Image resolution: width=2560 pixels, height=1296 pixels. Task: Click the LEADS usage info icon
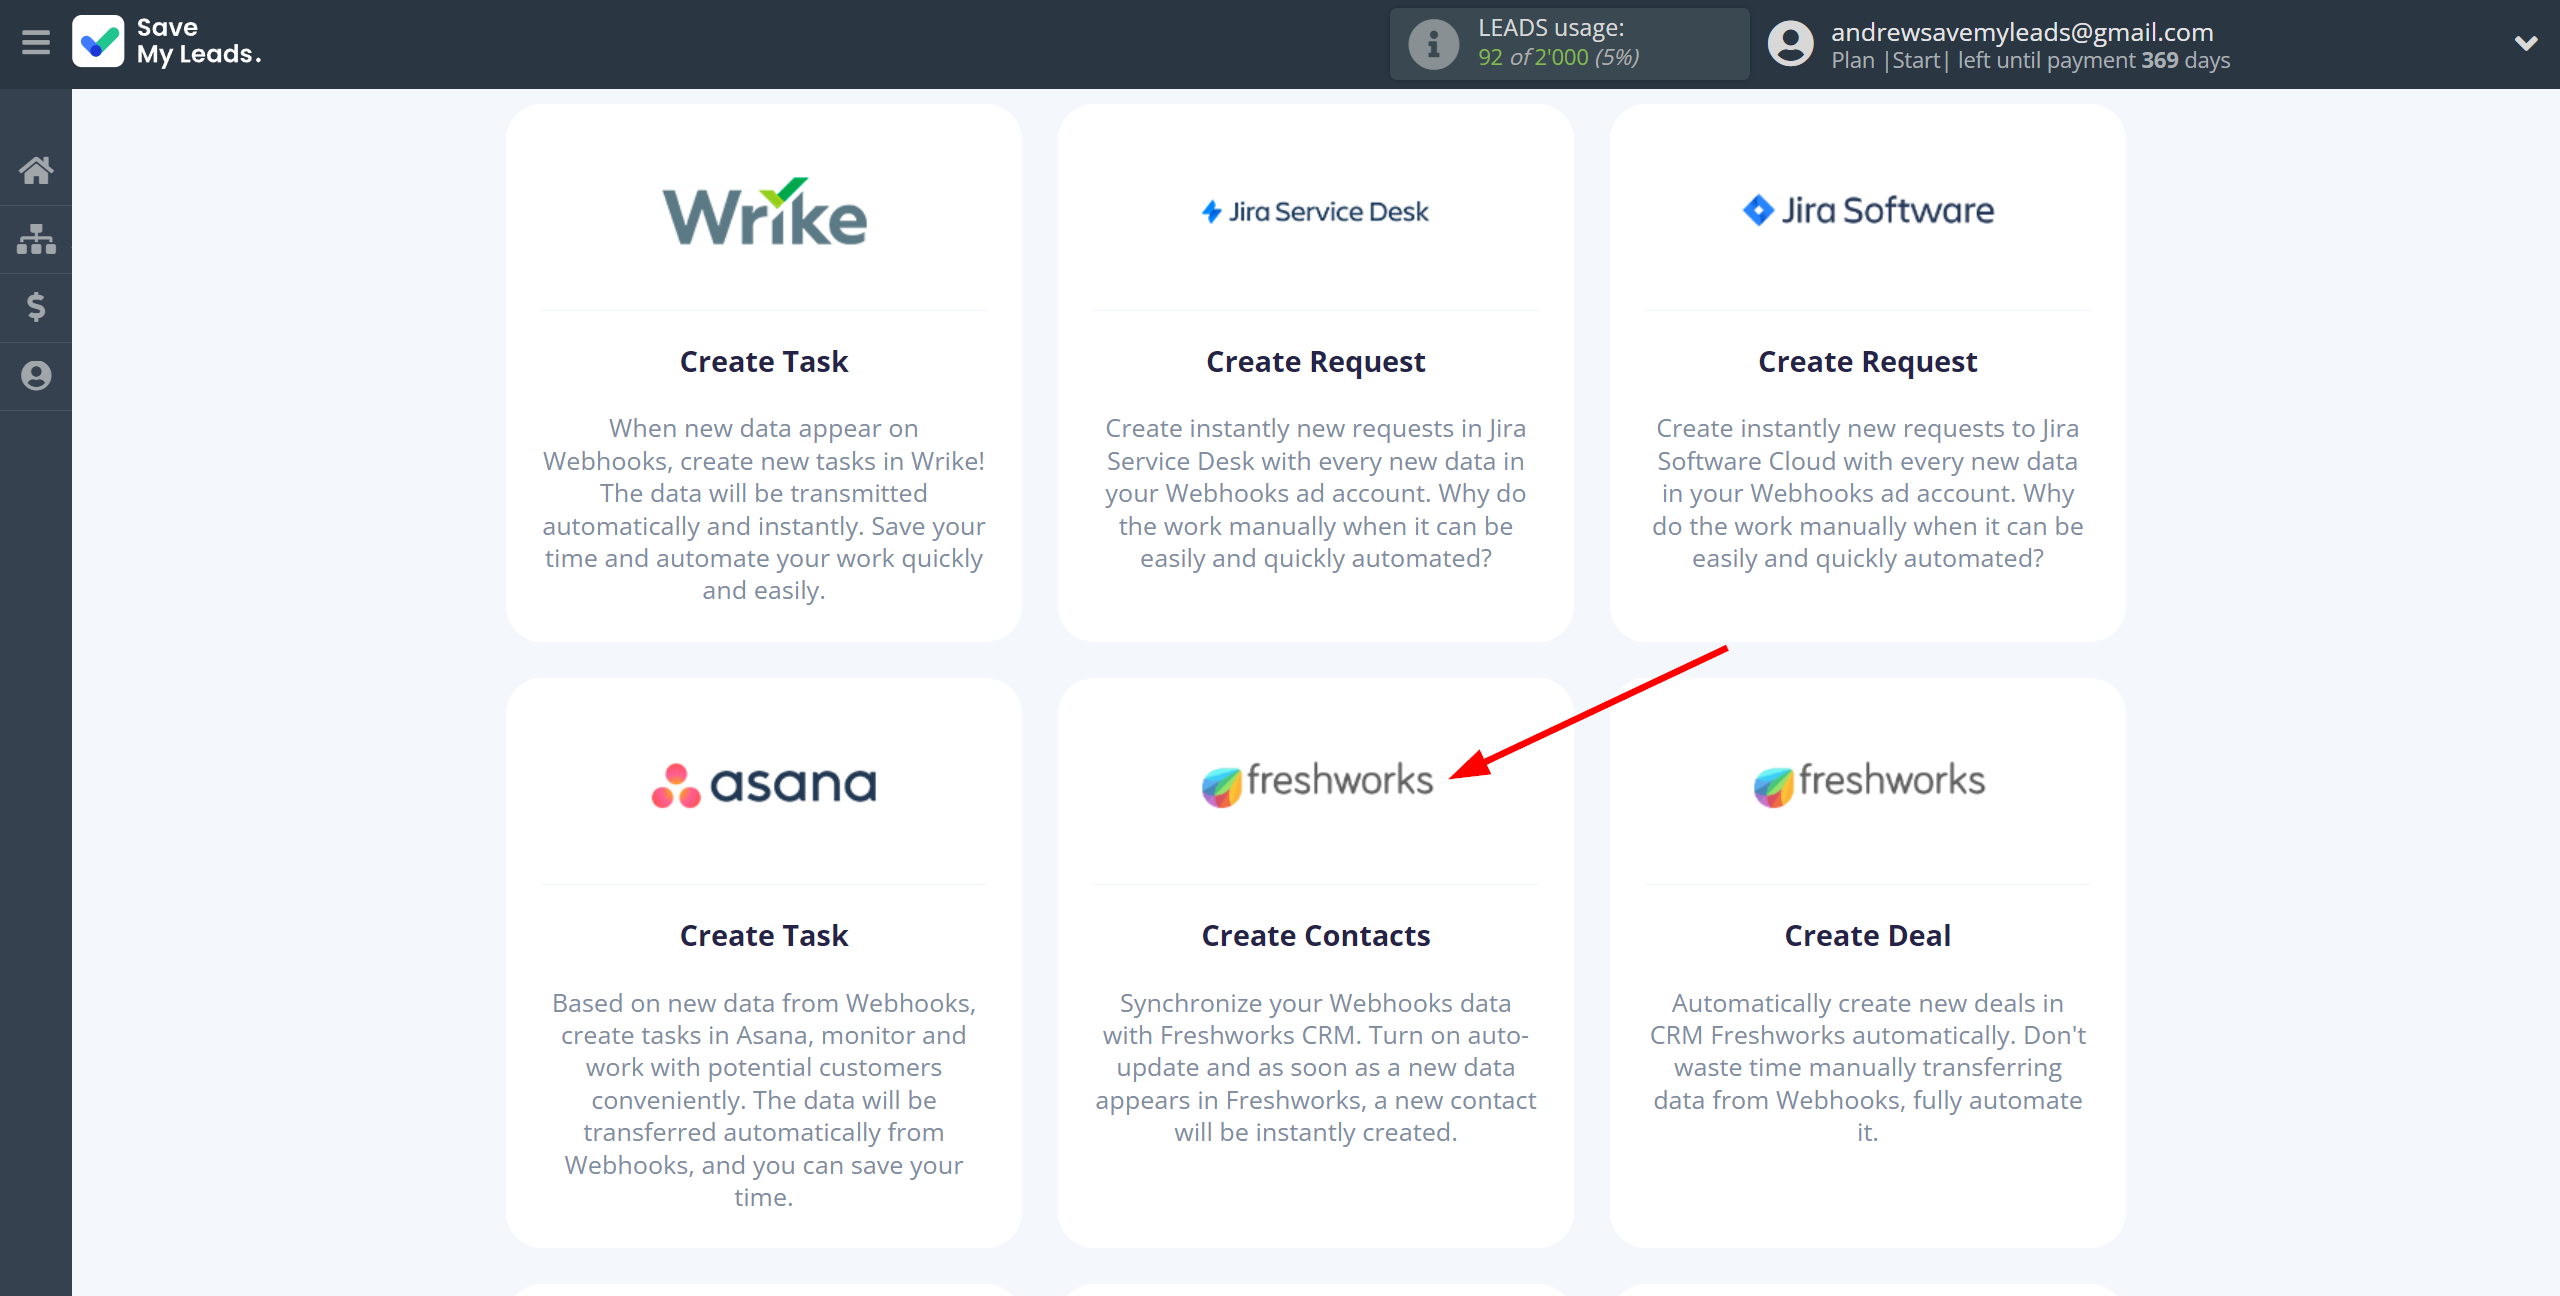pyautogui.click(x=1433, y=44)
